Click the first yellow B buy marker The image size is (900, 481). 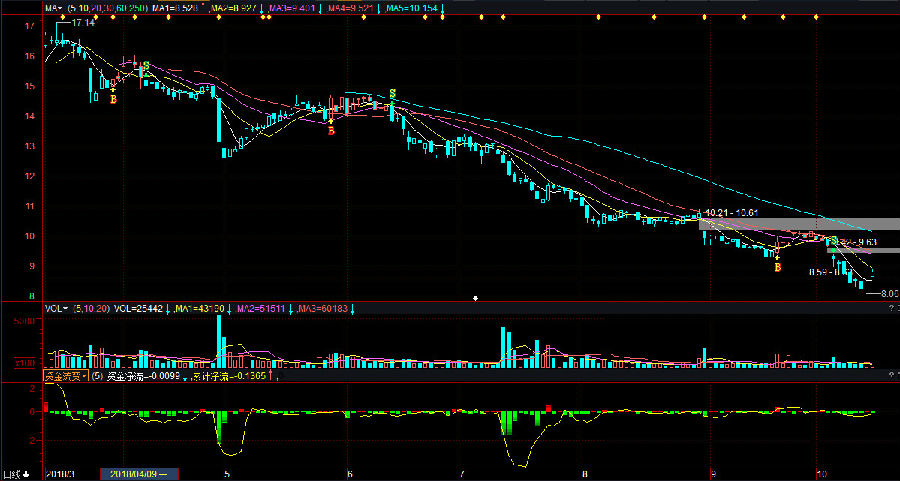[113, 99]
